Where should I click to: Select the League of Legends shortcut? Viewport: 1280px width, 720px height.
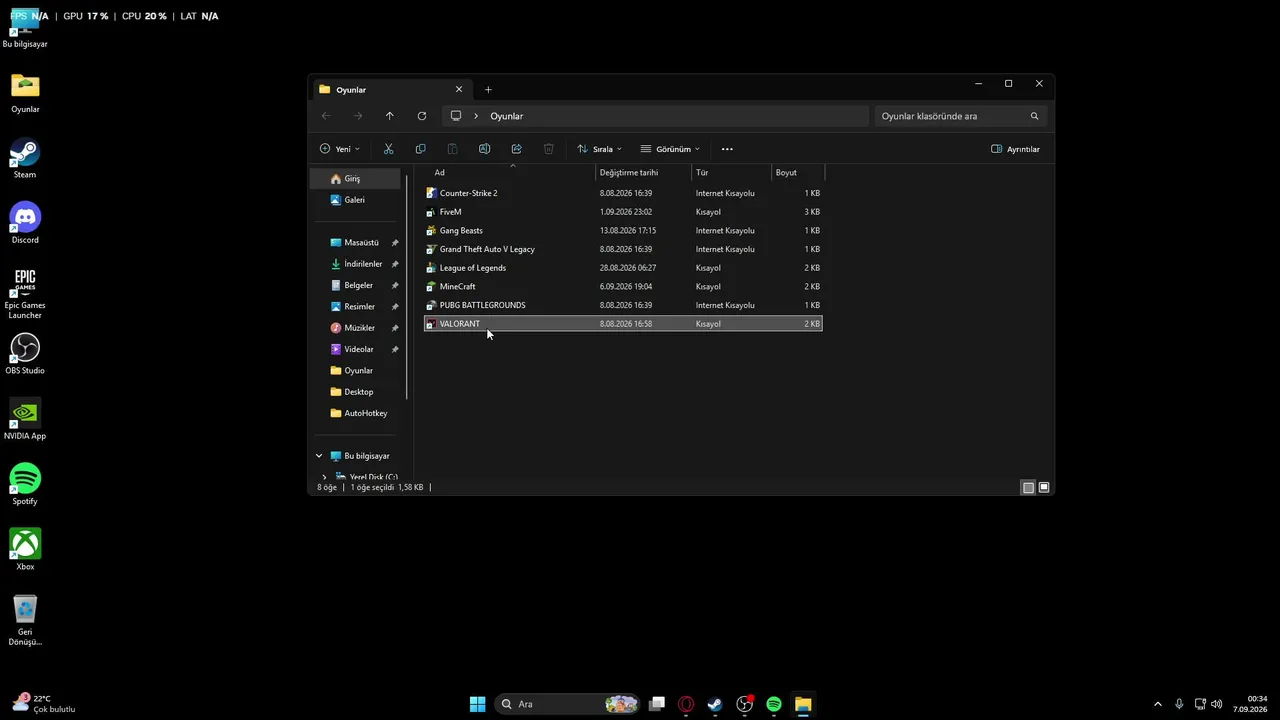(623, 268)
